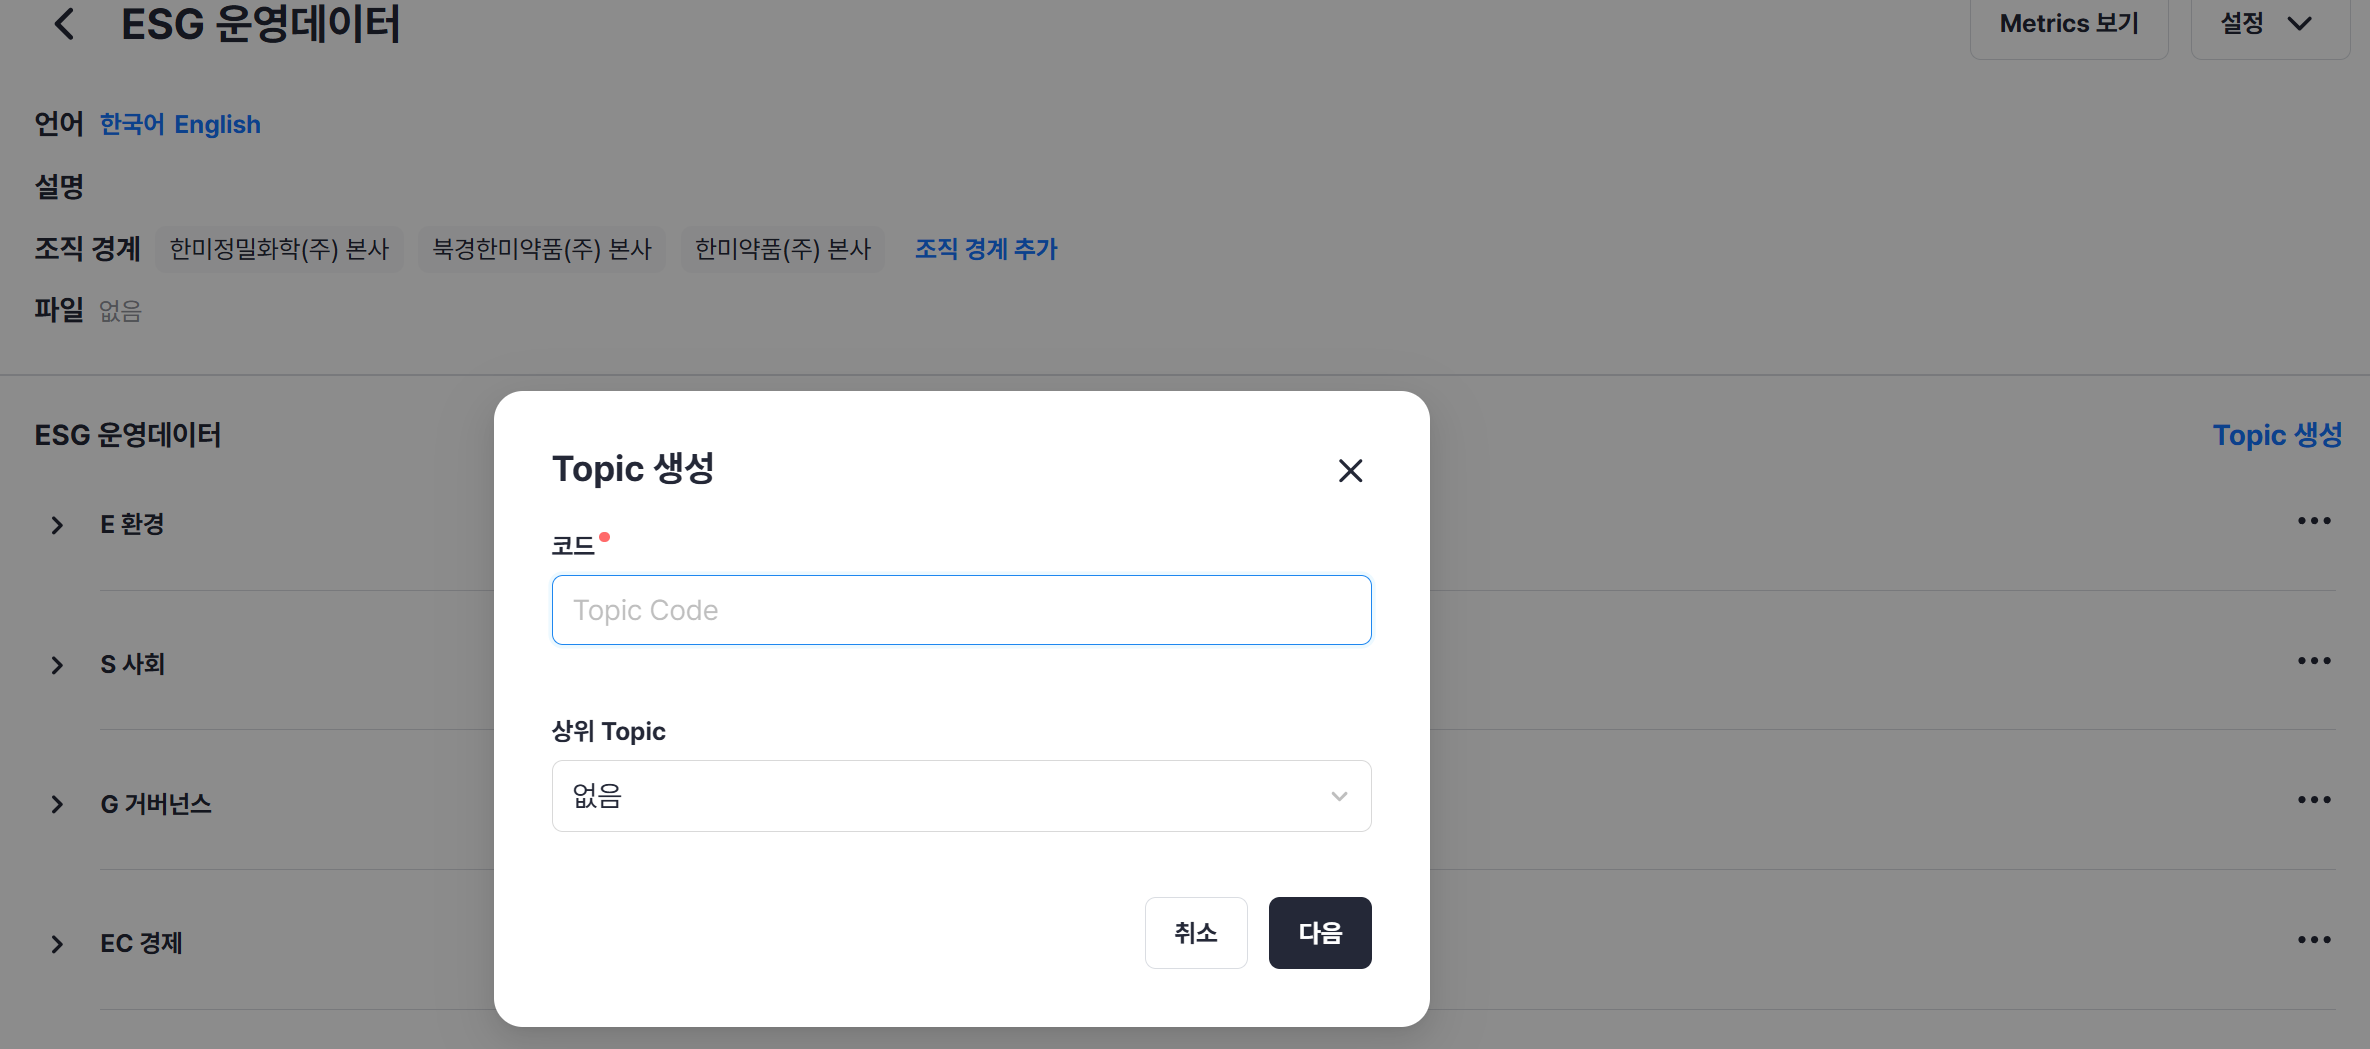Open more options for S 사회 row
This screenshot has height=1049, width=2370.
[2313, 661]
